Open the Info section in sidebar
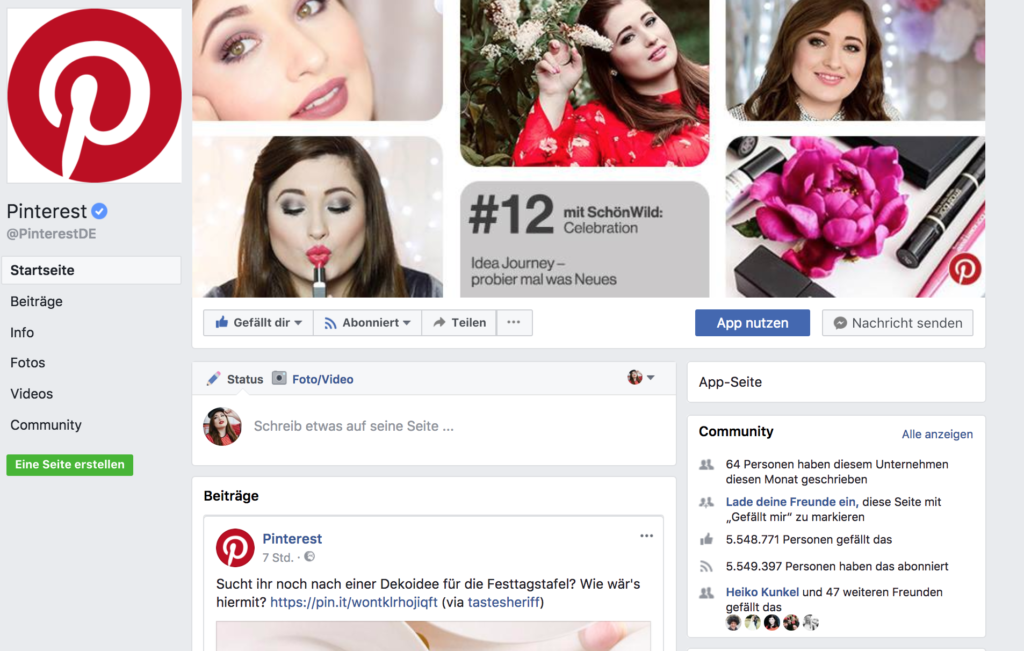This screenshot has width=1024, height=651. [x=22, y=332]
